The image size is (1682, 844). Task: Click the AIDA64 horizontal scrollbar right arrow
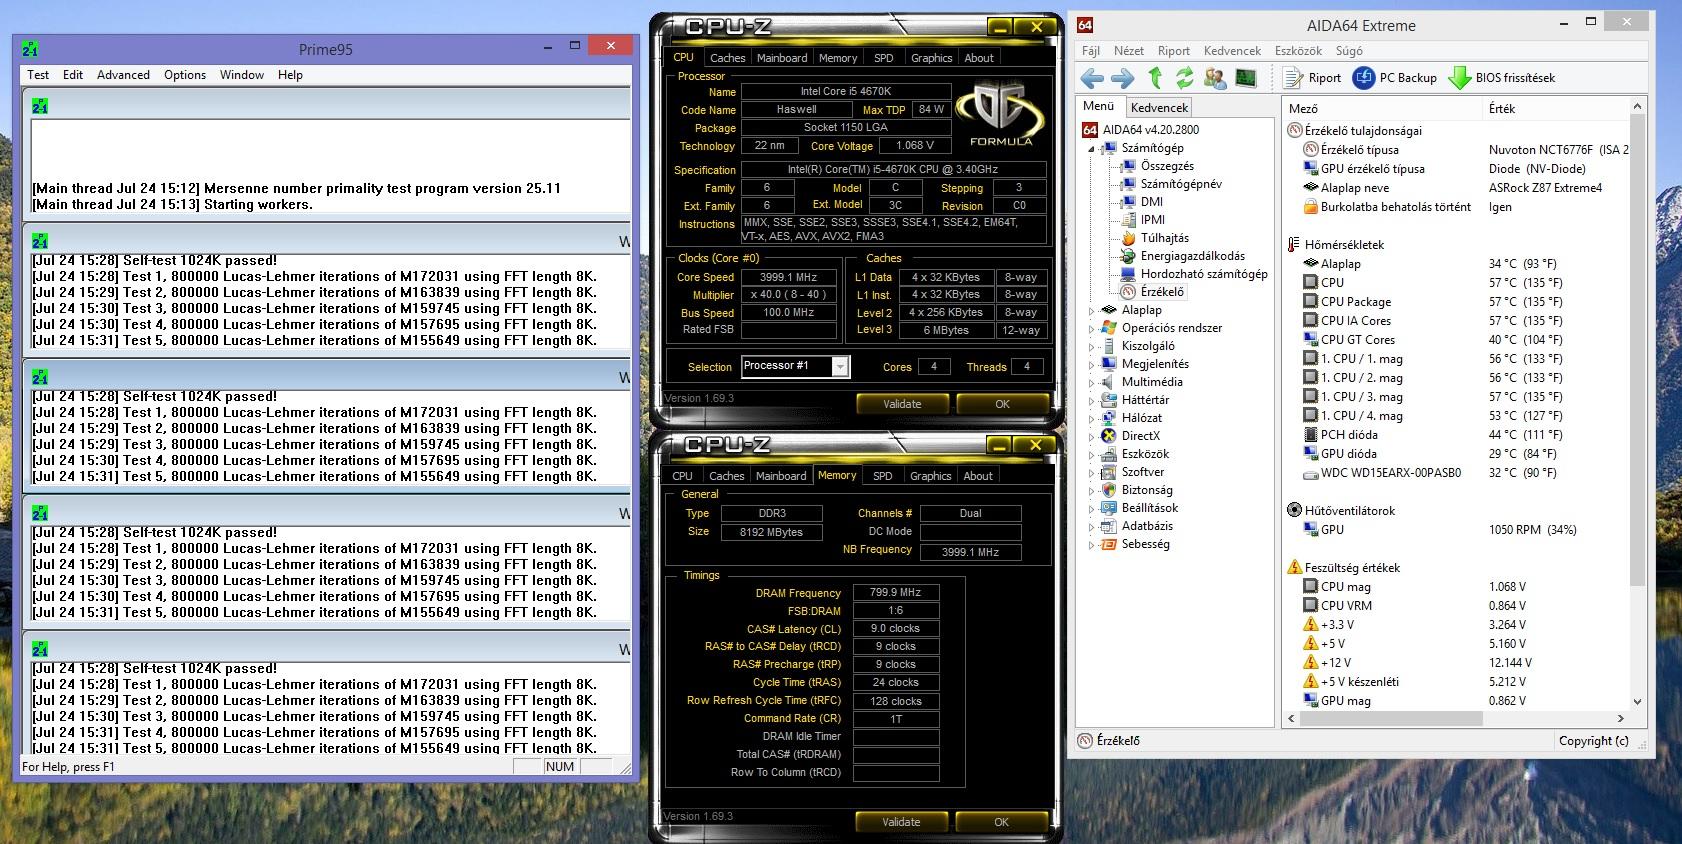pos(1621,718)
